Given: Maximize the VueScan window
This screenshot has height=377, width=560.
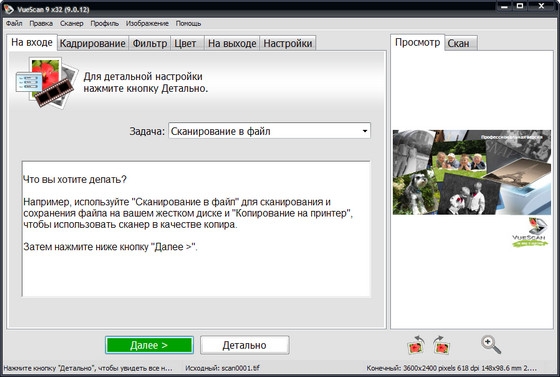Looking at the screenshot, I should (520, 6).
